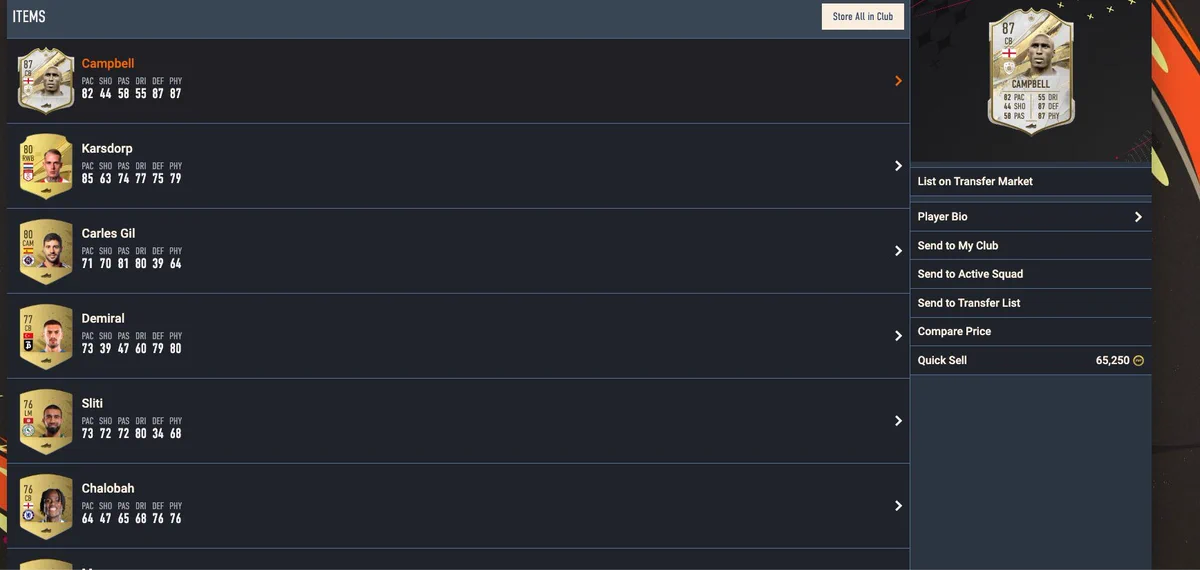
Task: Choose the Compare Price option
Action: pos(1030,332)
